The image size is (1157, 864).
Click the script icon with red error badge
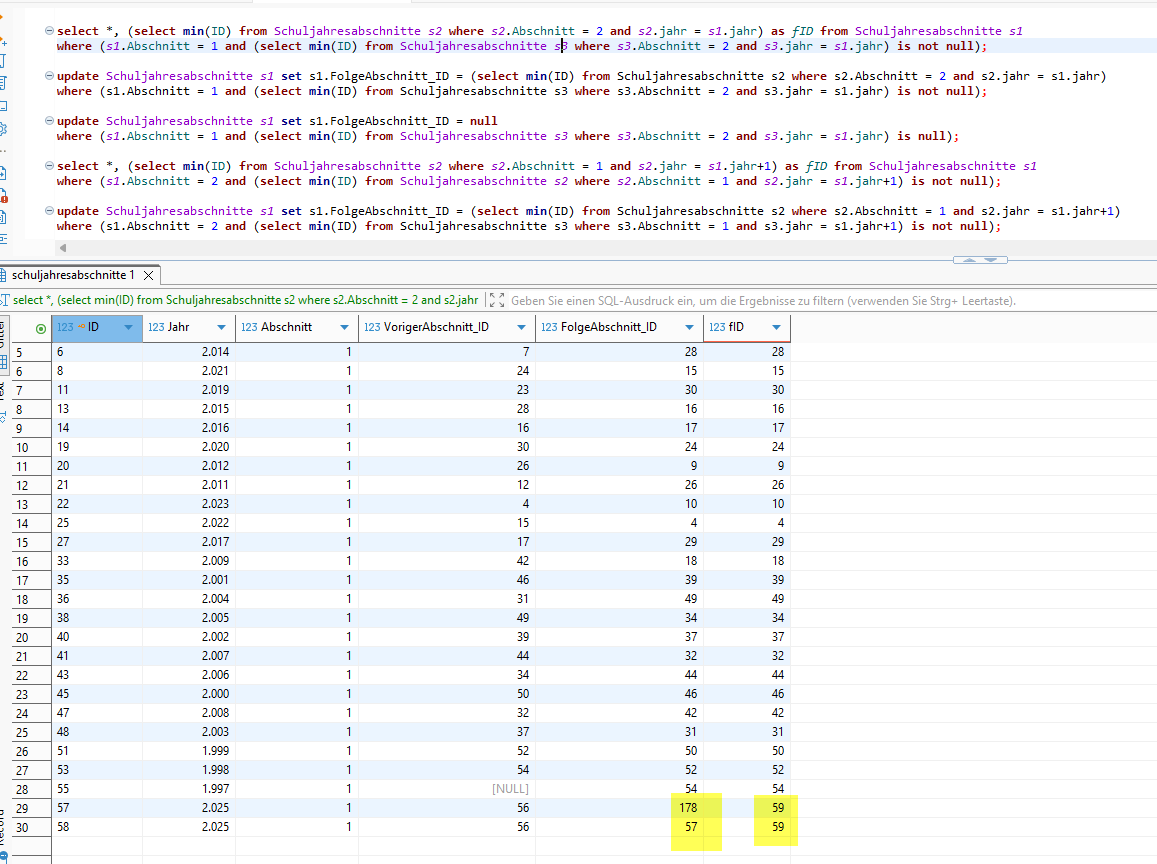[3, 195]
